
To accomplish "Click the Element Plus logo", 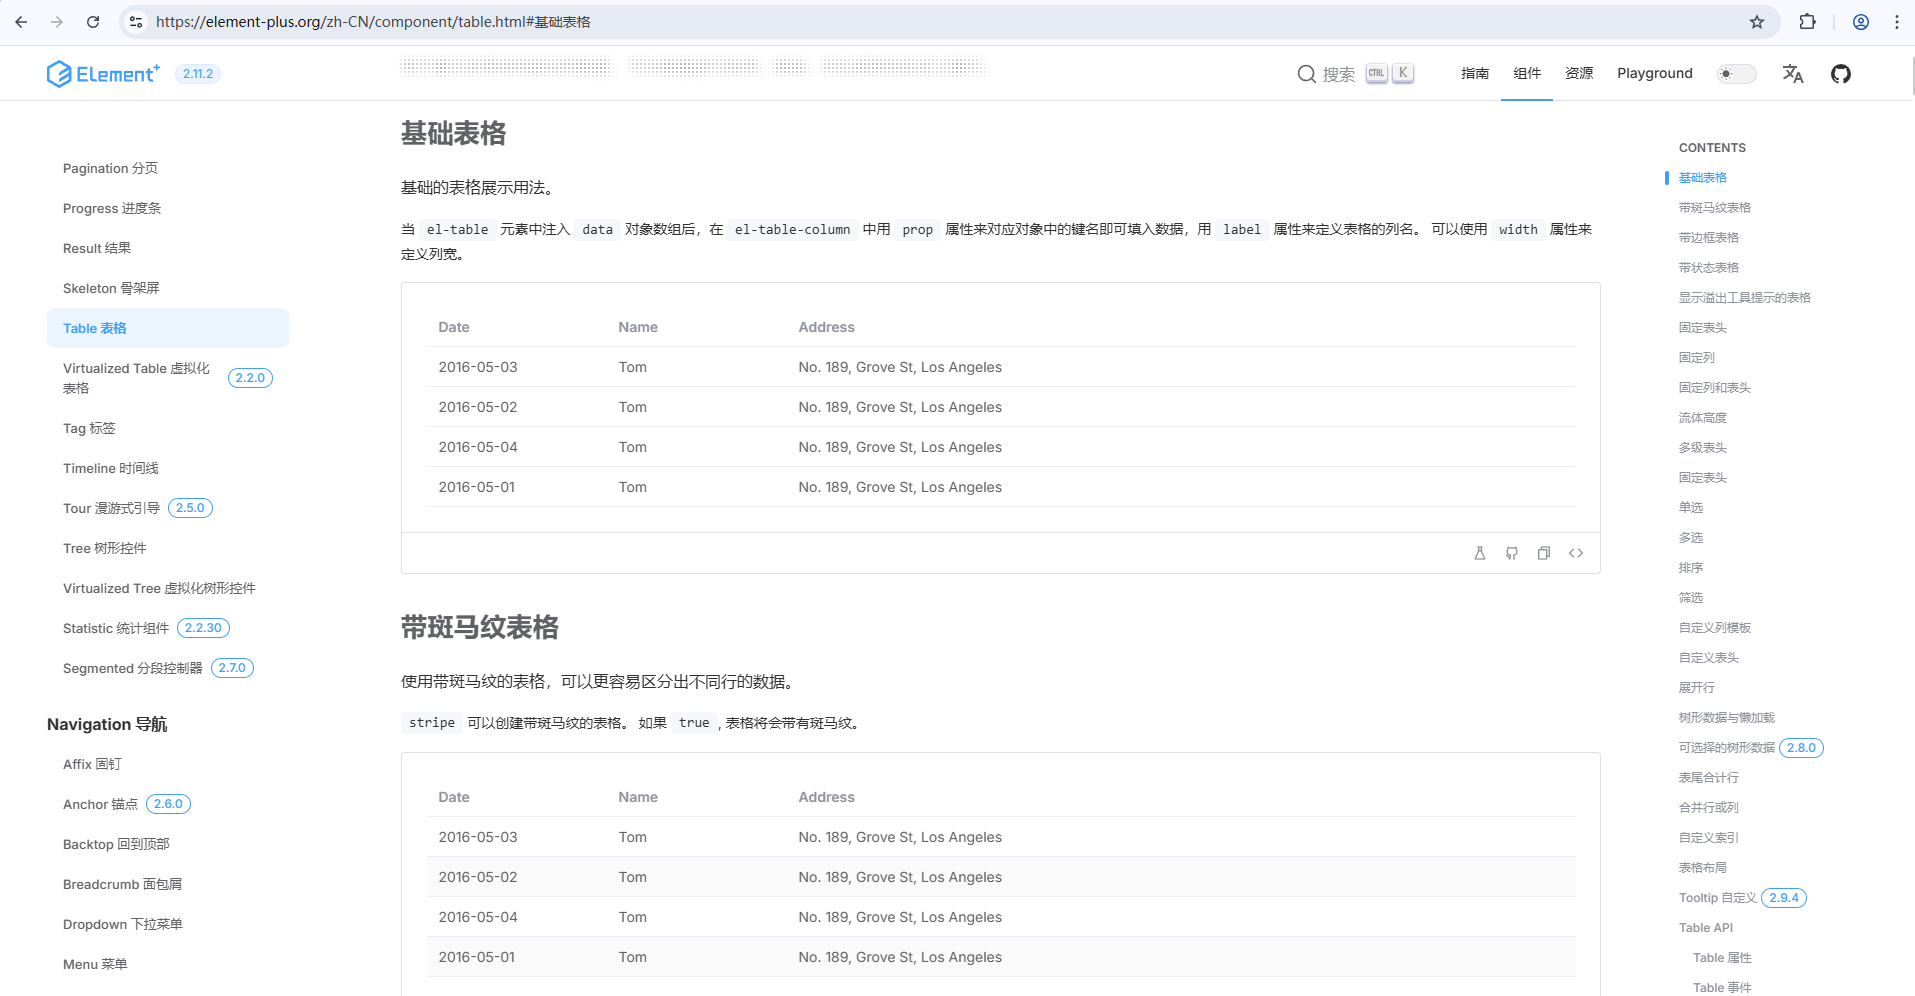I will pyautogui.click(x=101, y=73).
